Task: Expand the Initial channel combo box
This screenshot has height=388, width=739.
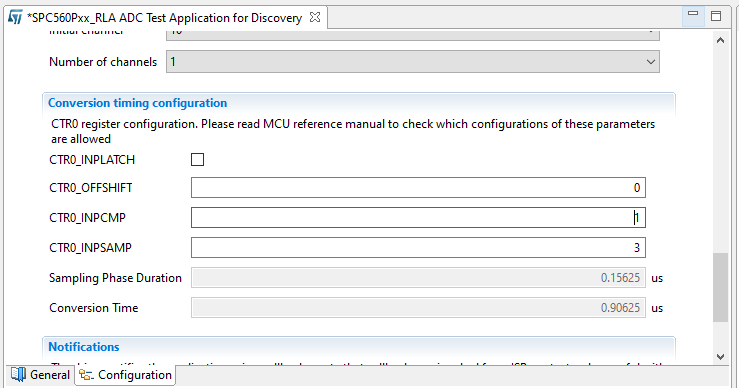Action: pyautogui.click(x=412, y=35)
